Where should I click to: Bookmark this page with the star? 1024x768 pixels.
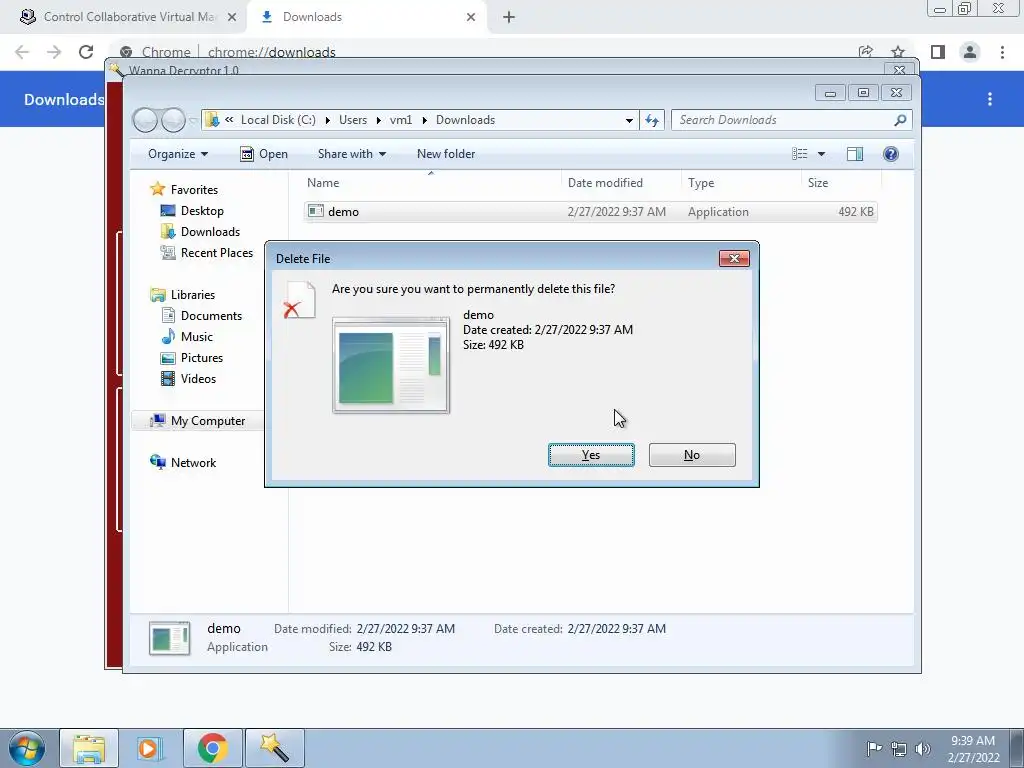click(x=898, y=52)
